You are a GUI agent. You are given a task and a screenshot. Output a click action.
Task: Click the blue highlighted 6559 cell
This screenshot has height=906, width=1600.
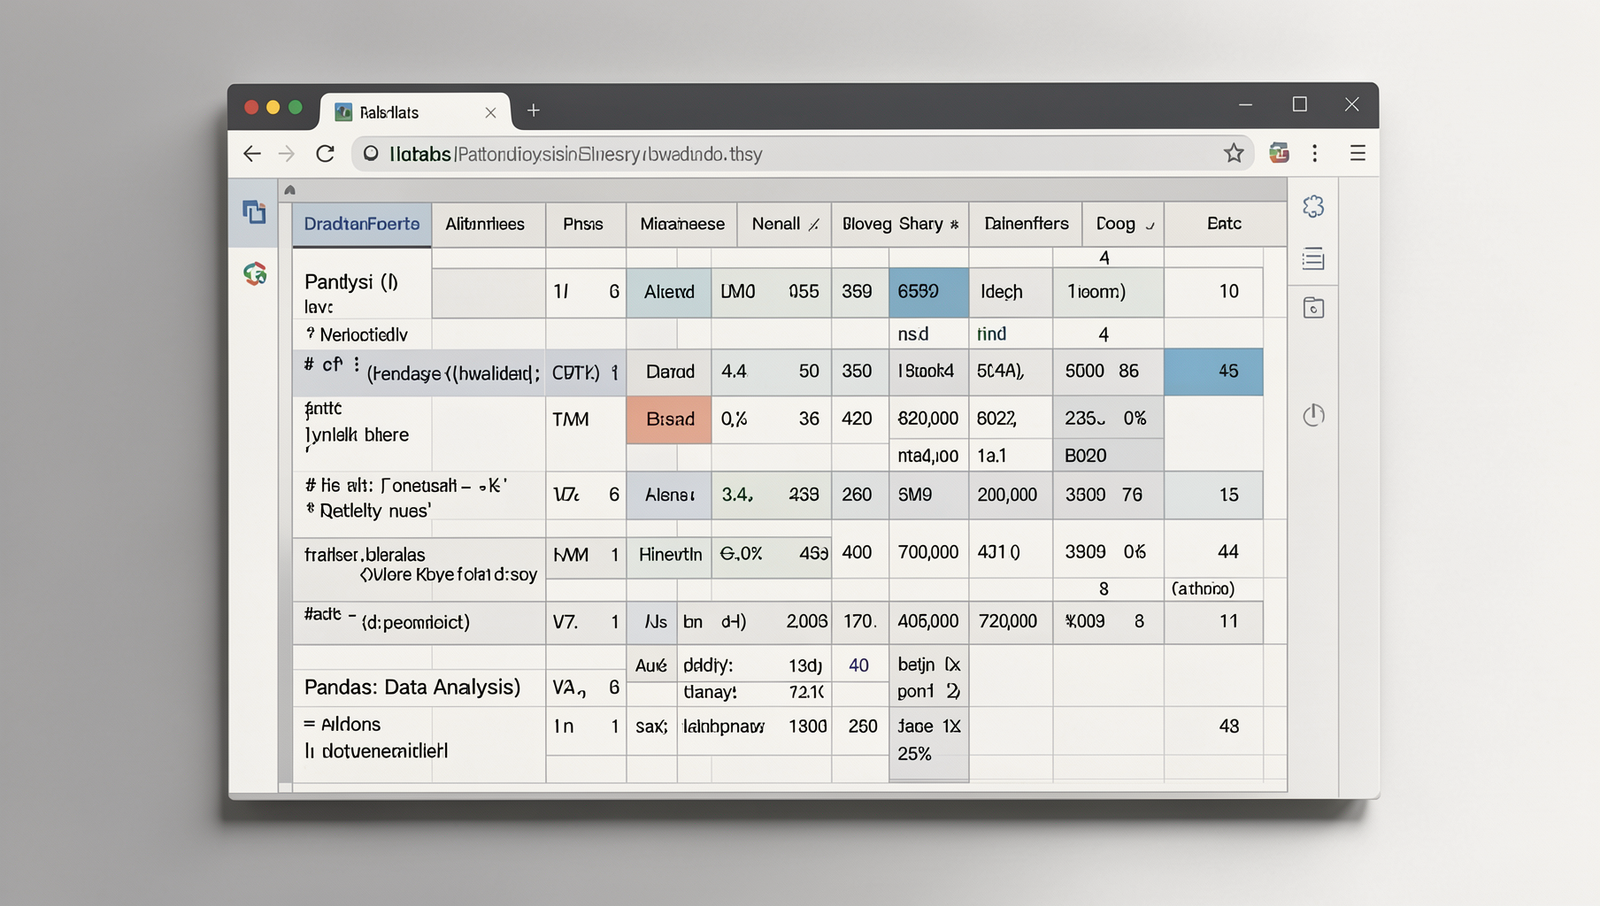[929, 292]
